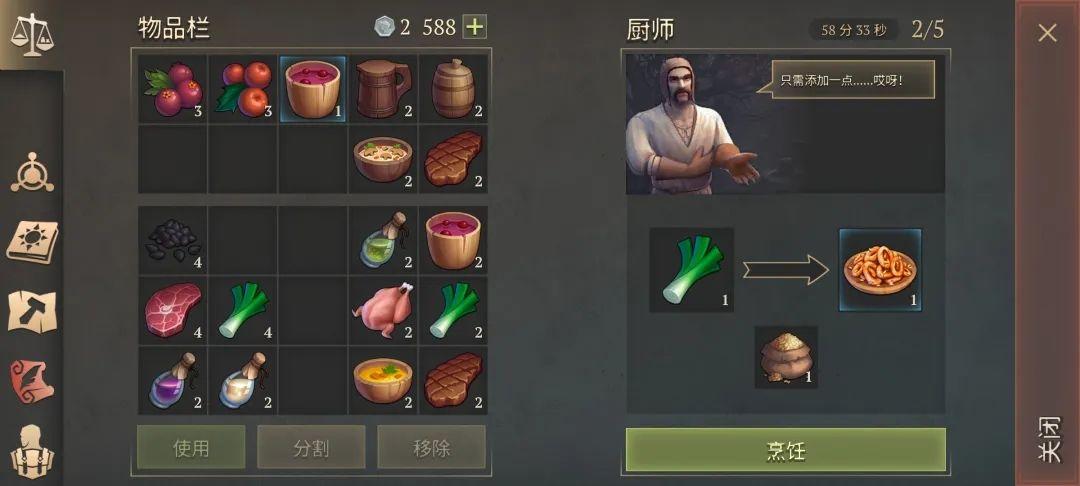1080x486 pixels.
Task: Click the 使用 button
Action: tap(191, 447)
